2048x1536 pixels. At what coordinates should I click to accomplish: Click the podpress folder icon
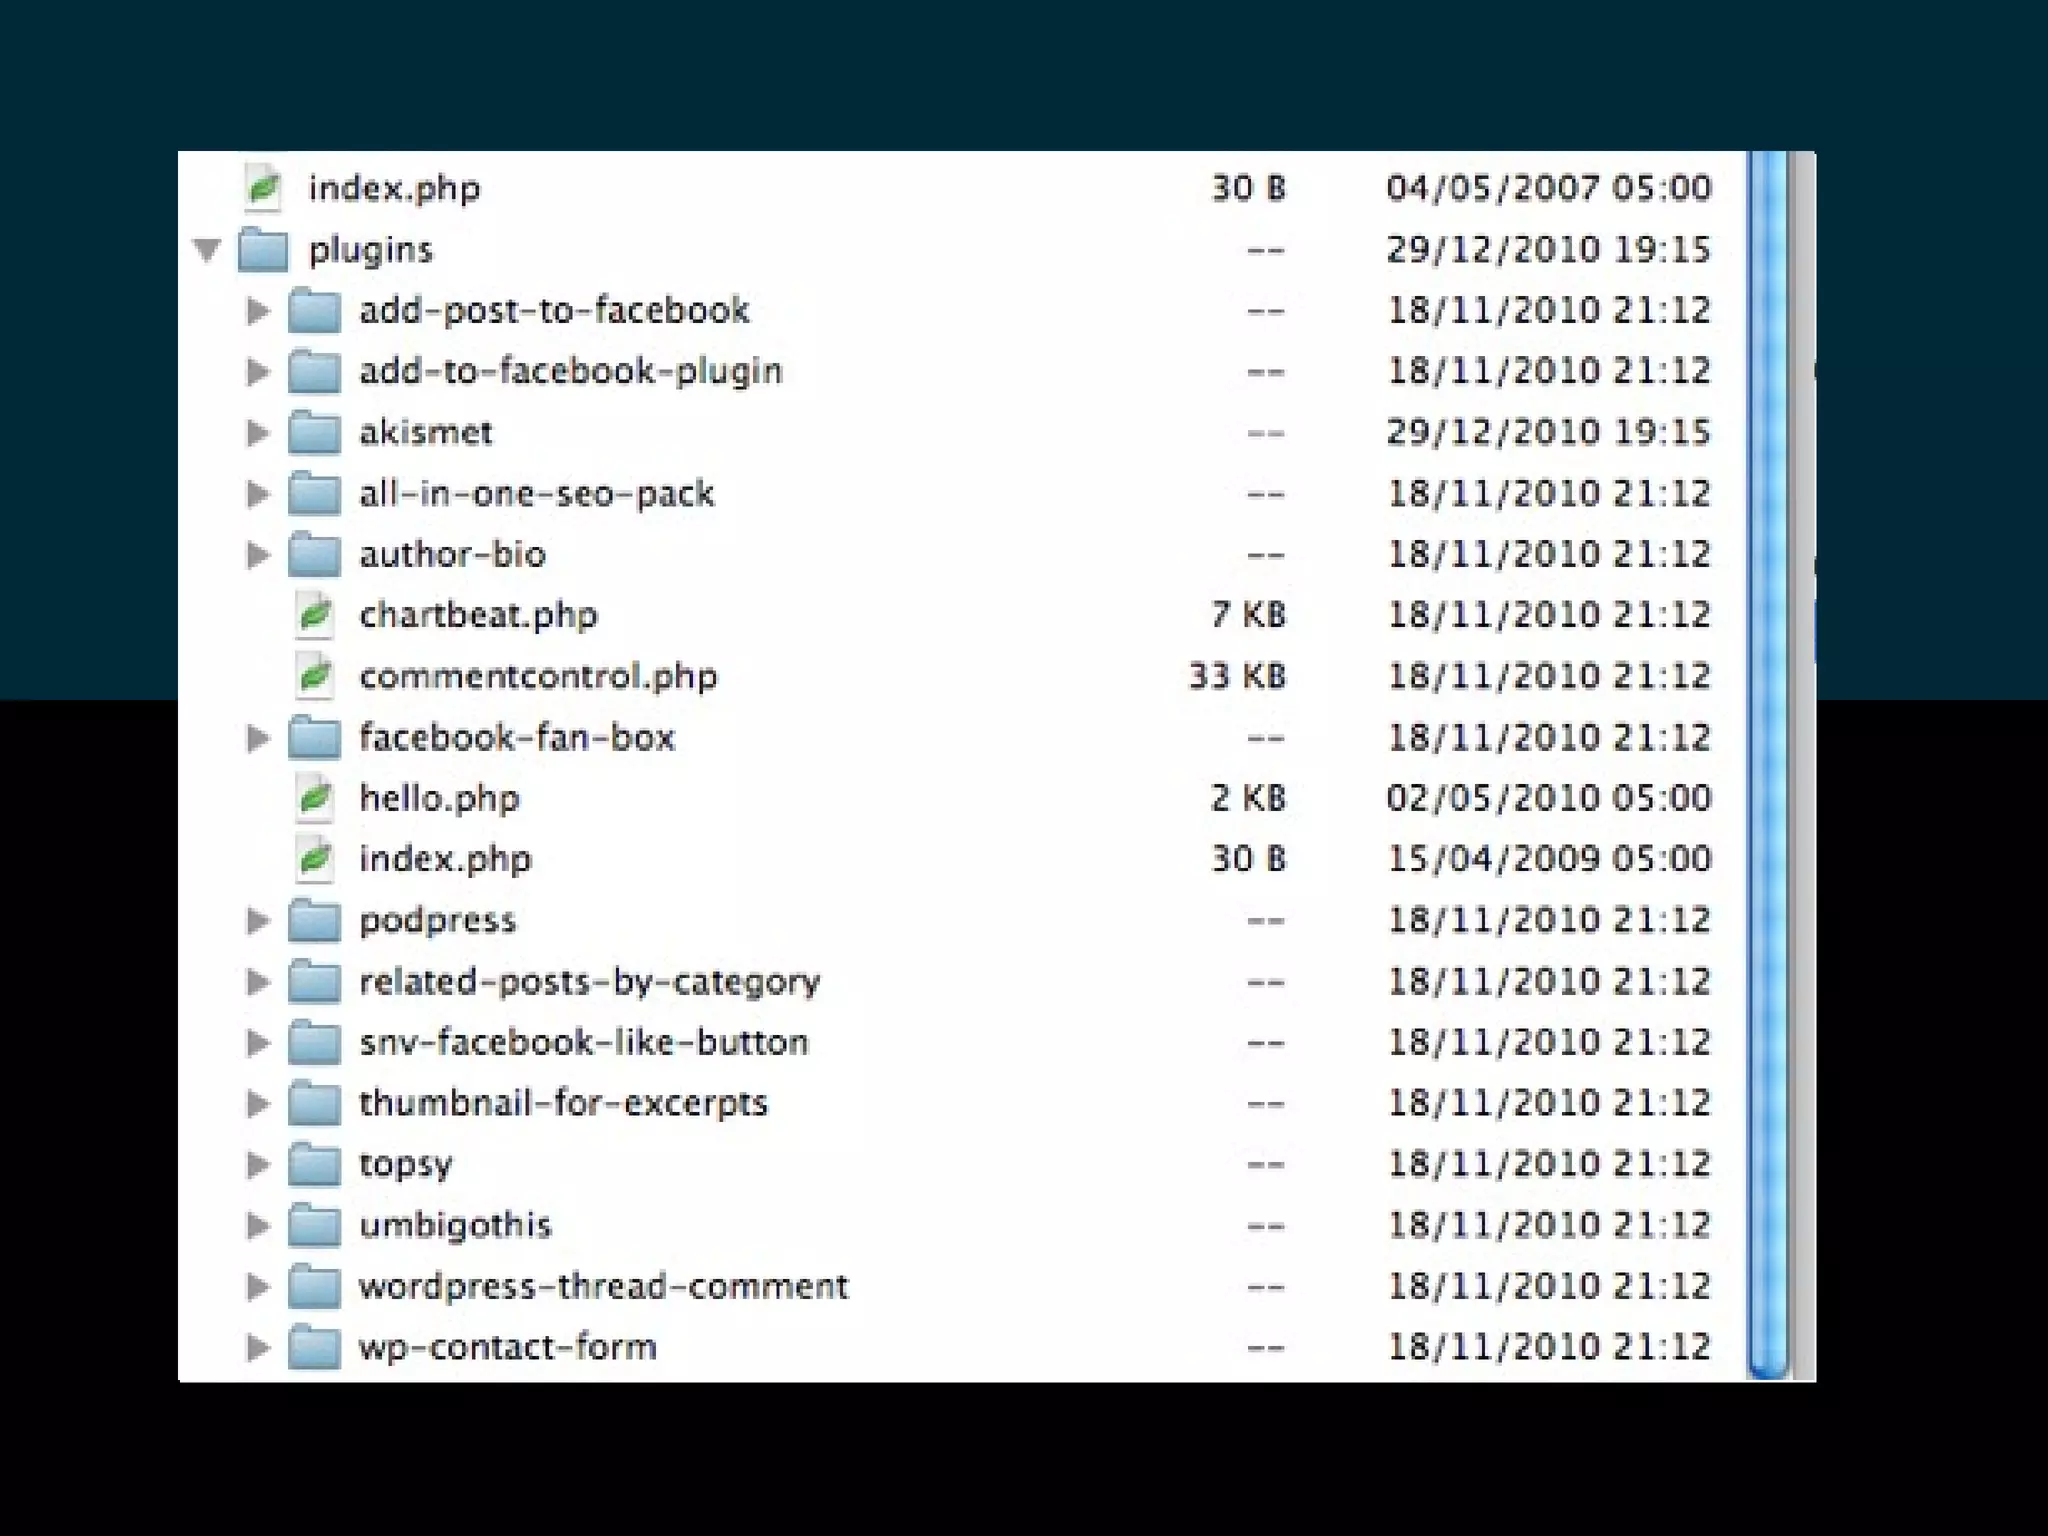coord(314,920)
